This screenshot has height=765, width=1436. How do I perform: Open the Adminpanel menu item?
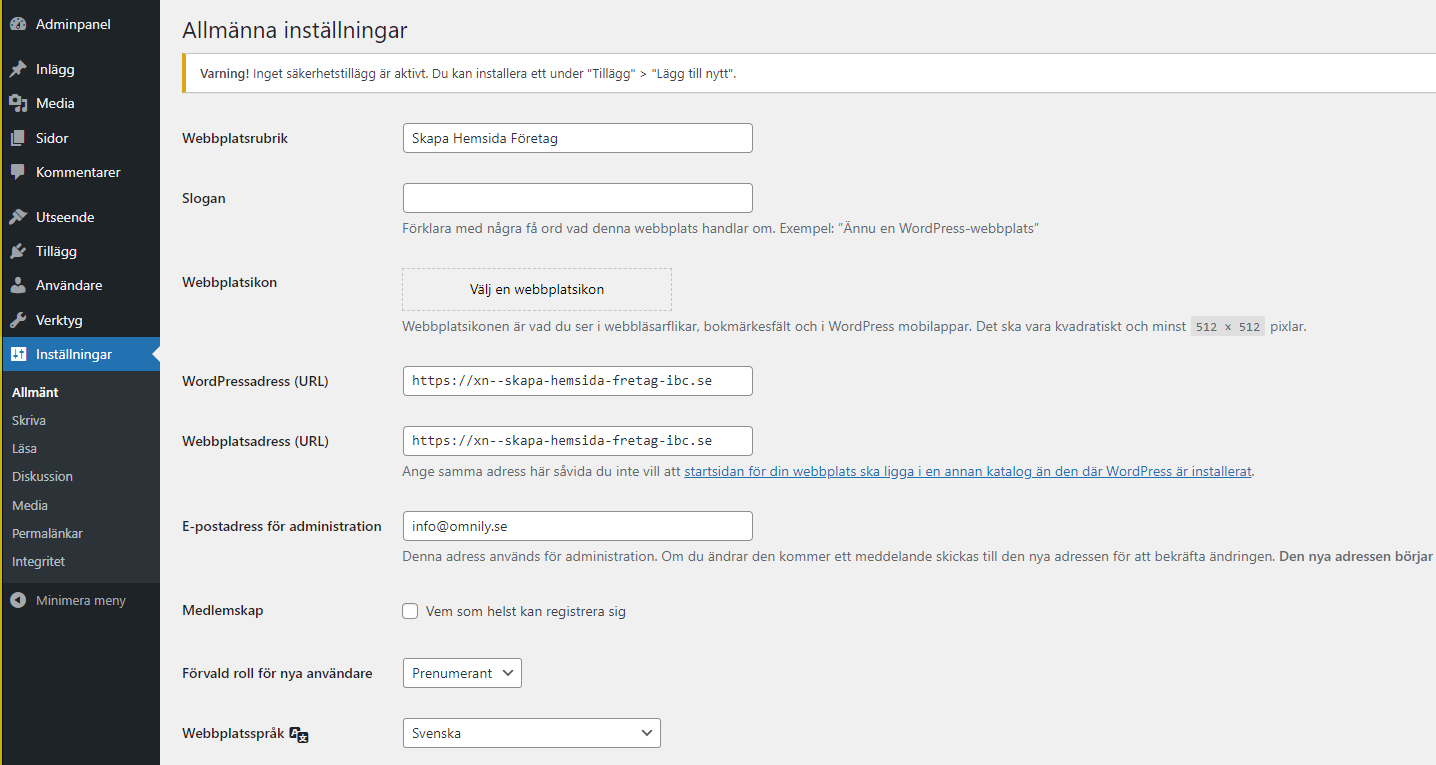click(x=81, y=24)
